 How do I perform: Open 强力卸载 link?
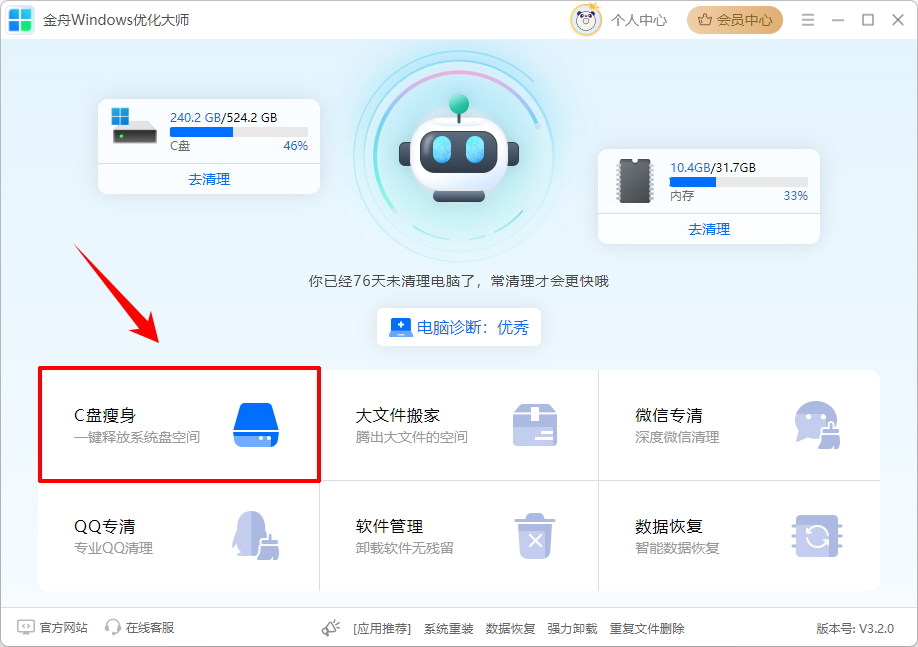(x=572, y=628)
